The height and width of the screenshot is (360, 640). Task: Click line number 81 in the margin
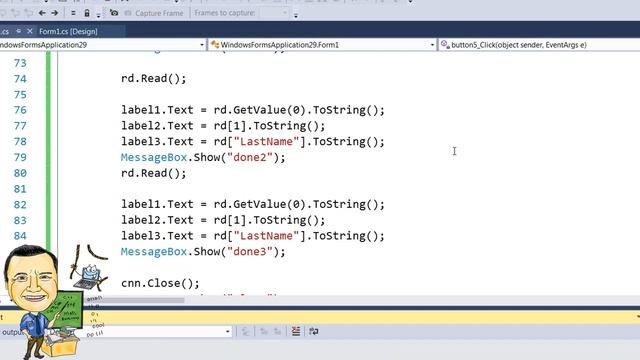pos(20,189)
